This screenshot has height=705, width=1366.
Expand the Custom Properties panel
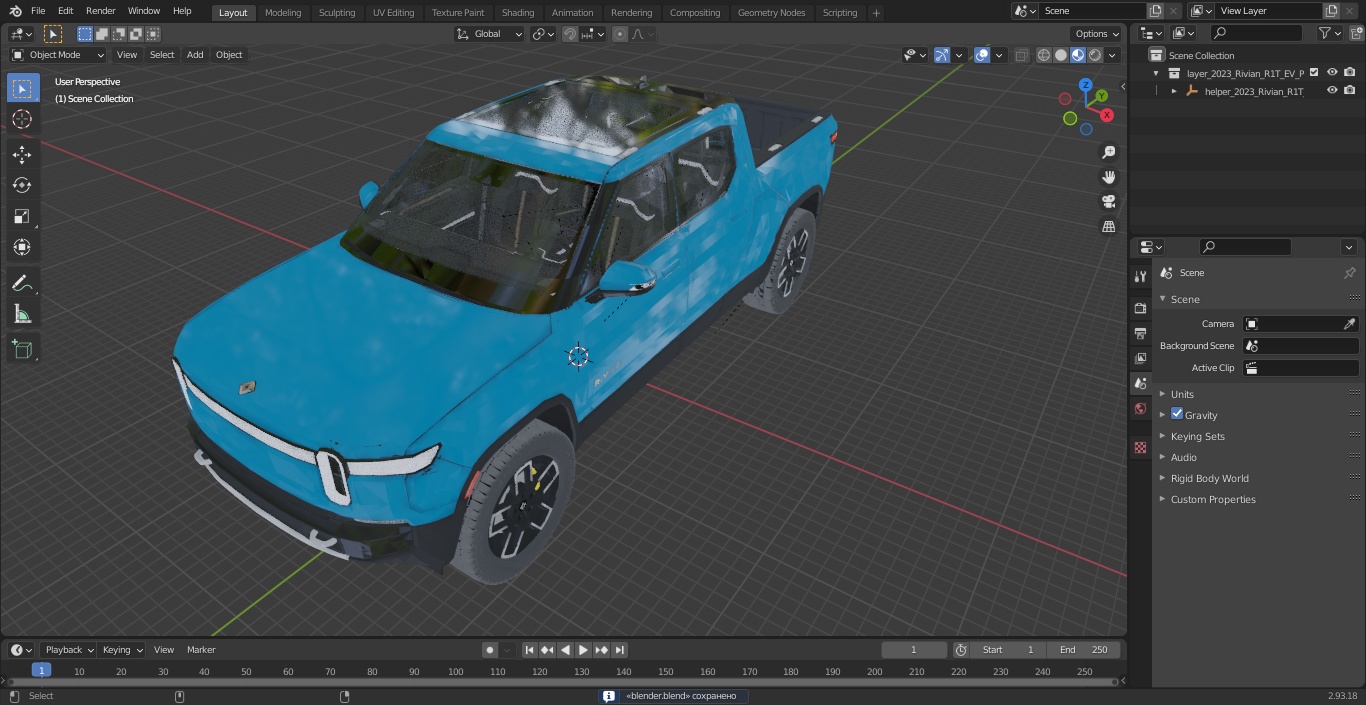[x=1213, y=499]
